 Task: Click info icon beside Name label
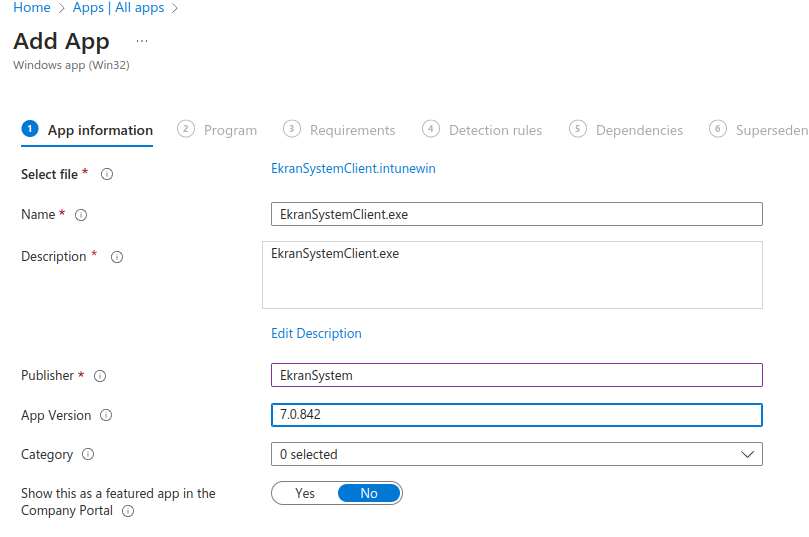(x=82, y=215)
